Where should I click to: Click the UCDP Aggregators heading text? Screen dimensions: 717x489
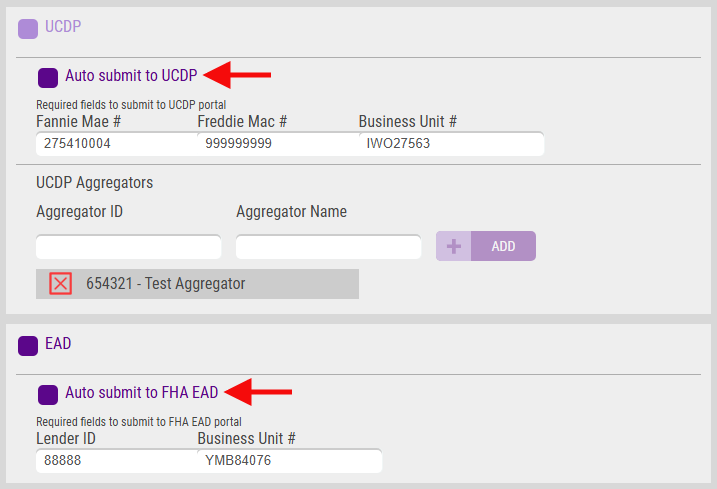[95, 183]
